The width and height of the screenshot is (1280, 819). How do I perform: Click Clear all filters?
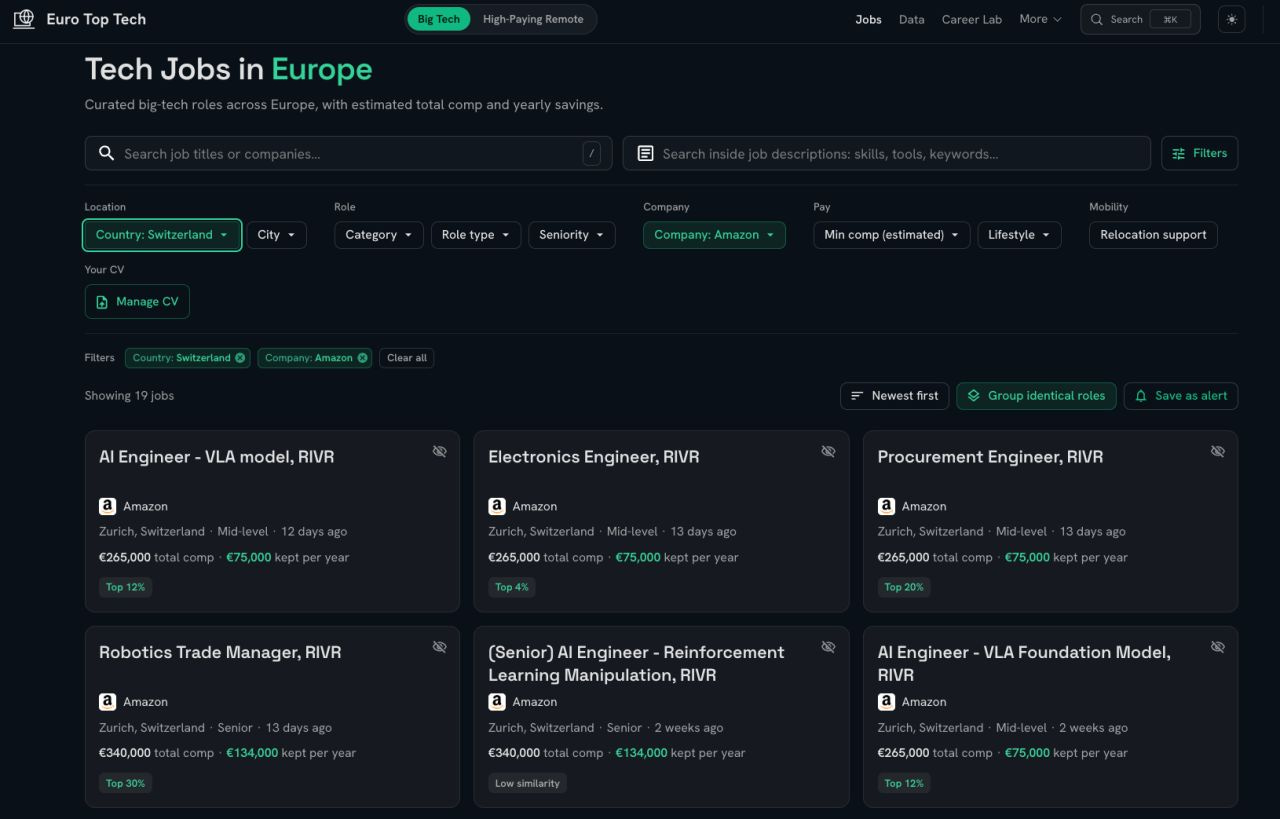coord(407,358)
